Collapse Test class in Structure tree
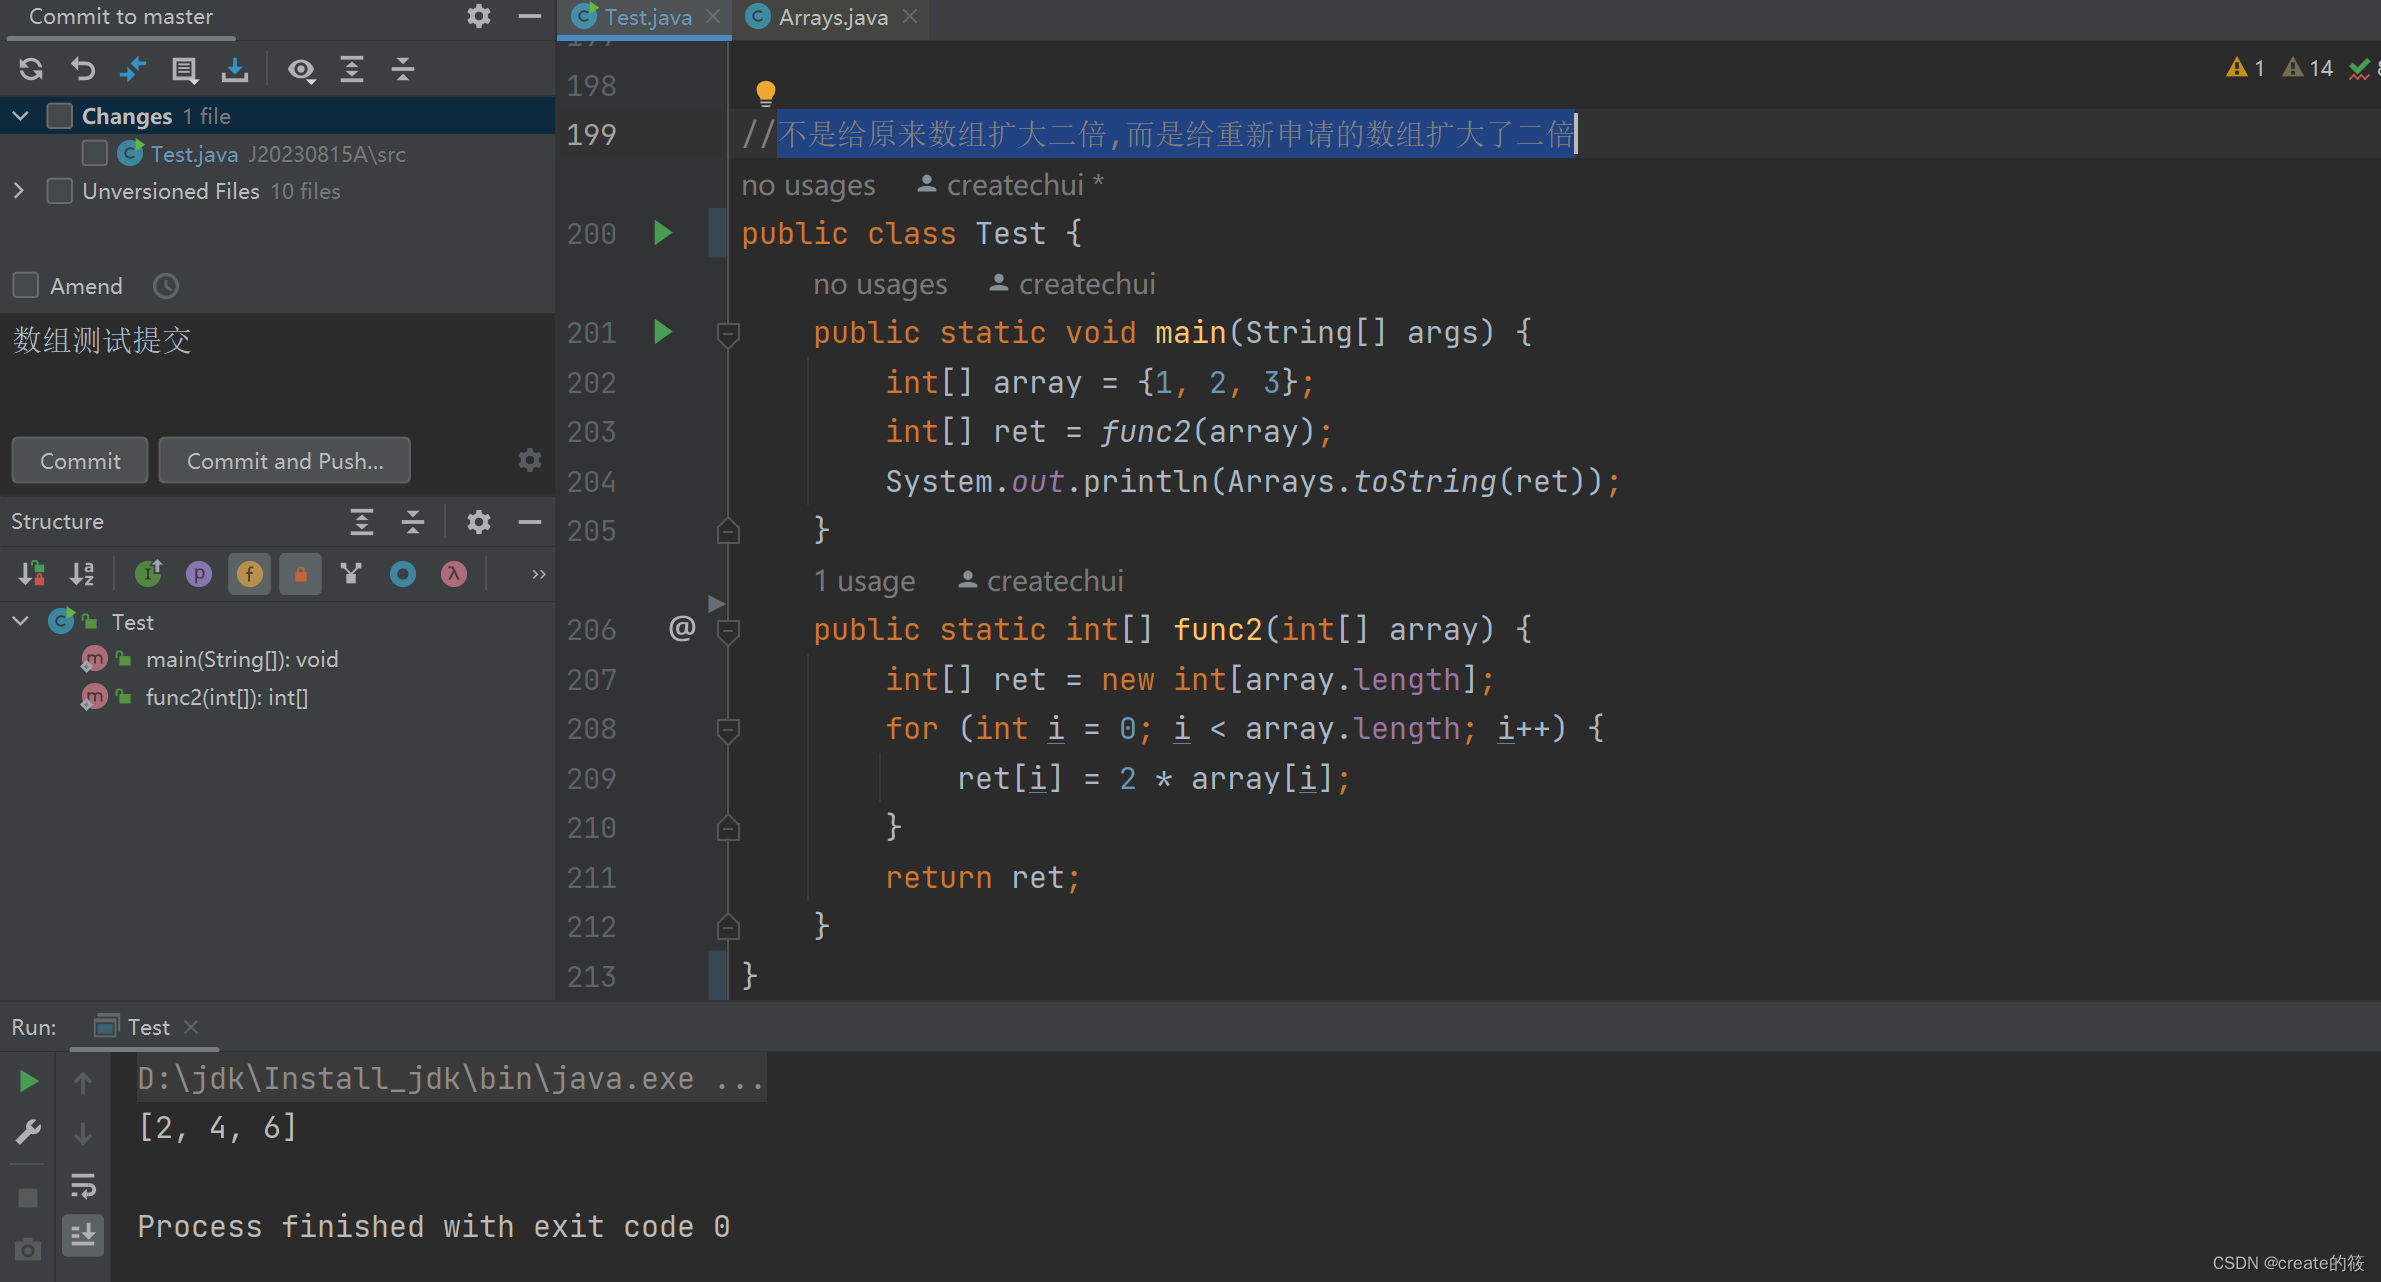The image size is (2381, 1282). (x=19, y=622)
